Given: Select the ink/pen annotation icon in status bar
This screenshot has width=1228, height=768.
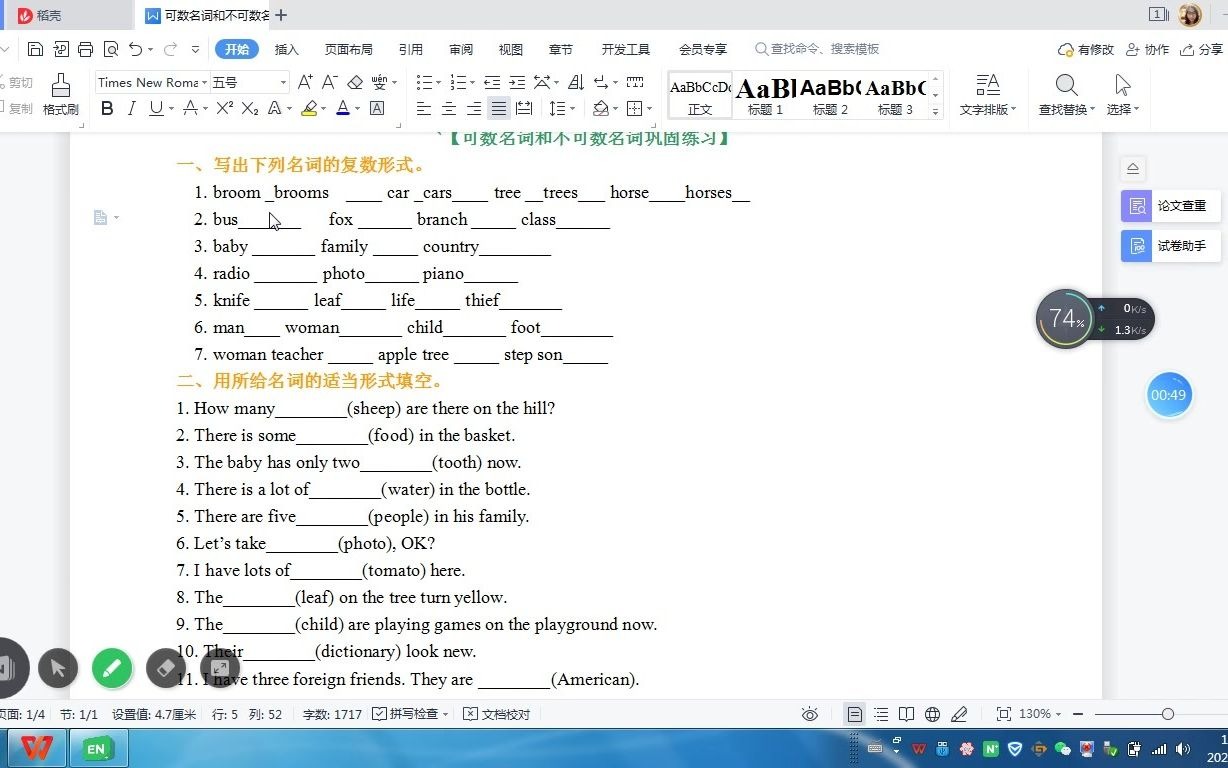Looking at the screenshot, I should coord(959,714).
